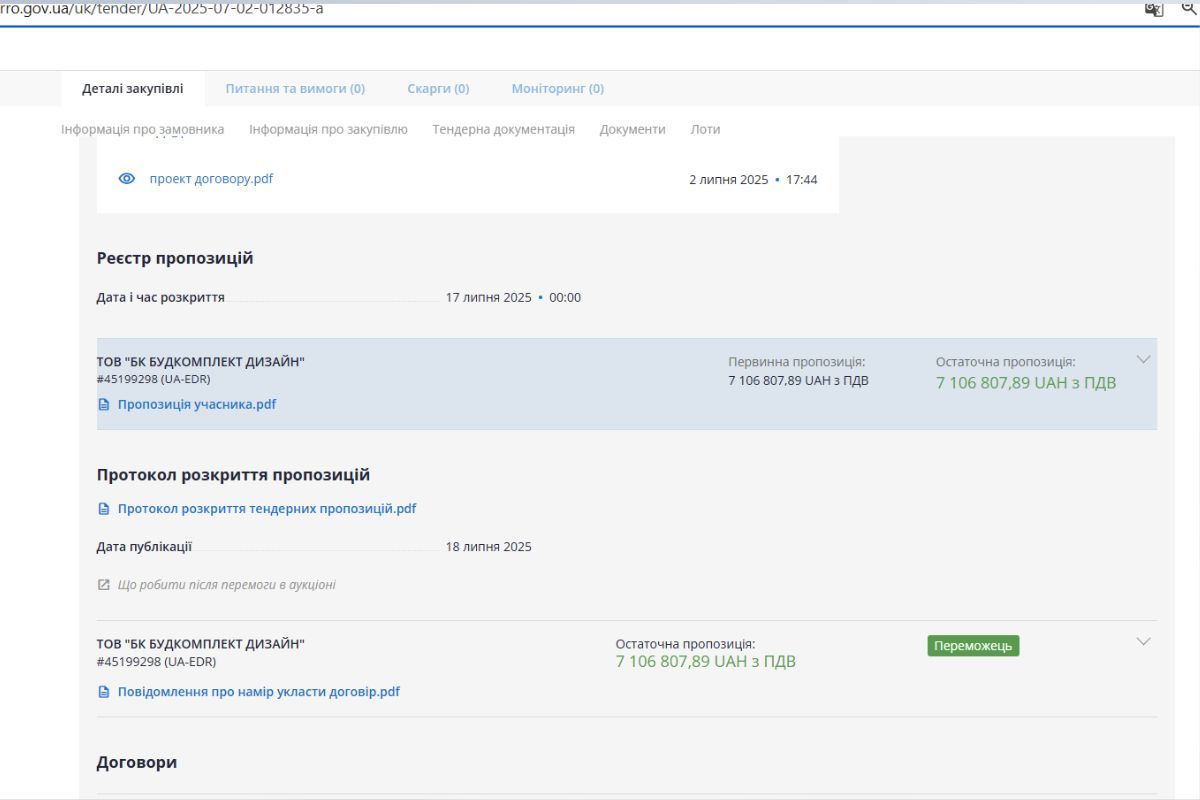Jump to Інформація про закупівлю section
This screenshot has height=800, width=1200.
pyautogui.click(x=328, y=129)
